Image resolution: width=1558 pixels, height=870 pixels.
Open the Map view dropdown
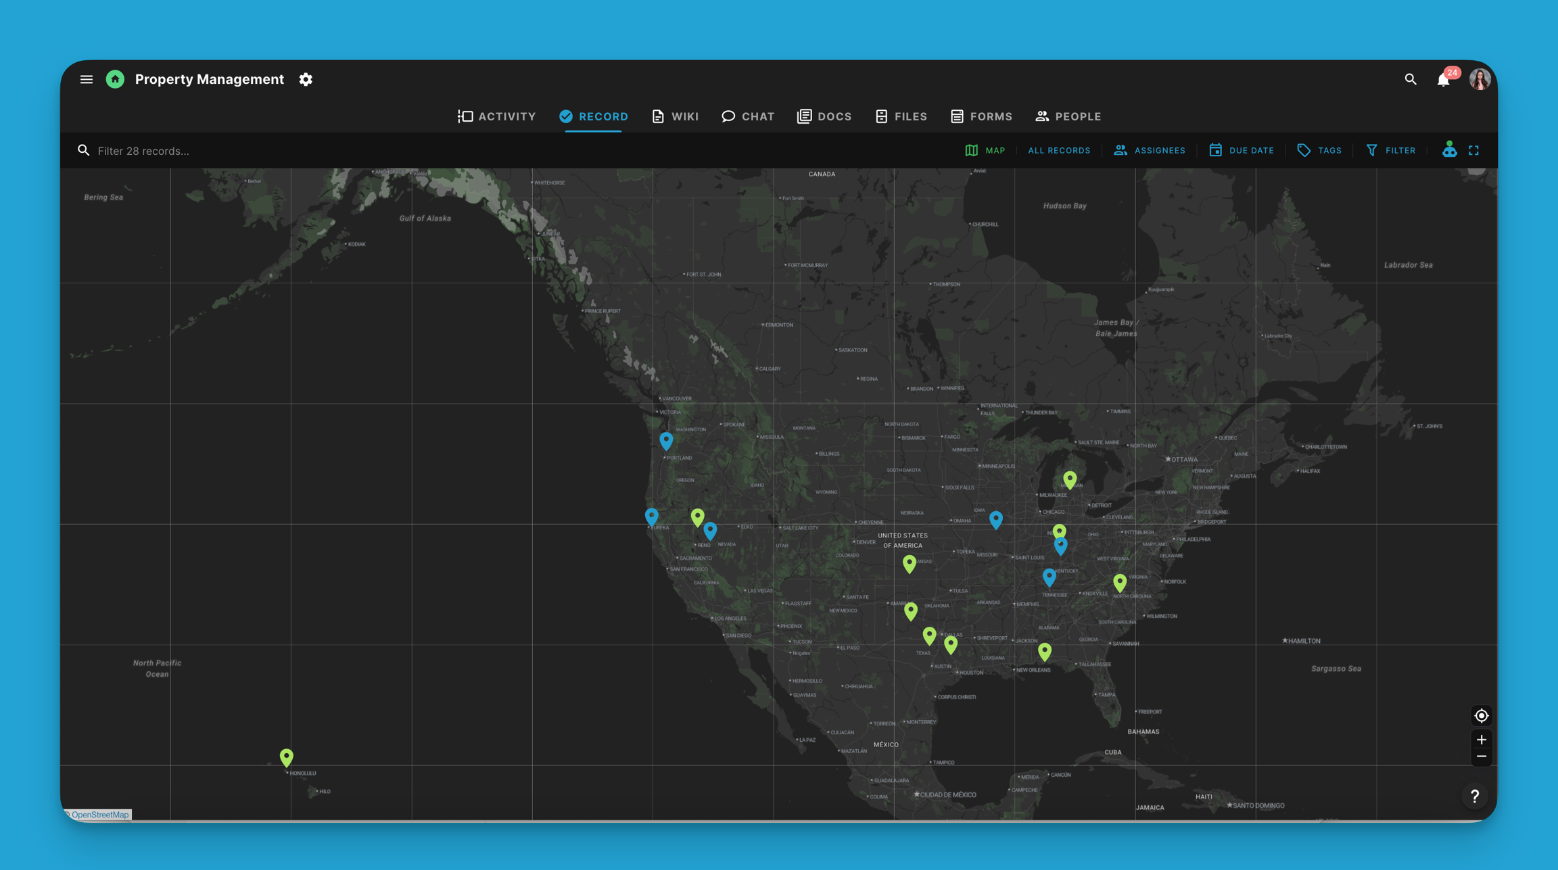coord(985,150)
